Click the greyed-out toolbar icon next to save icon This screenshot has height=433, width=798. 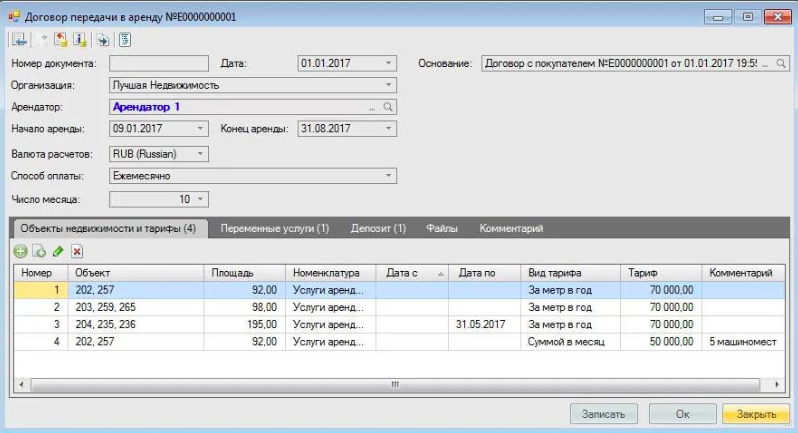tap(42, 40)
